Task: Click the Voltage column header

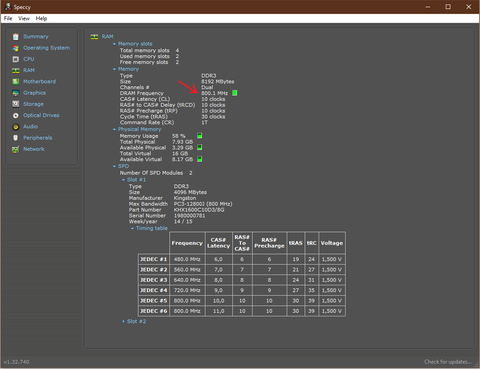Action: (x=331, y=243)
